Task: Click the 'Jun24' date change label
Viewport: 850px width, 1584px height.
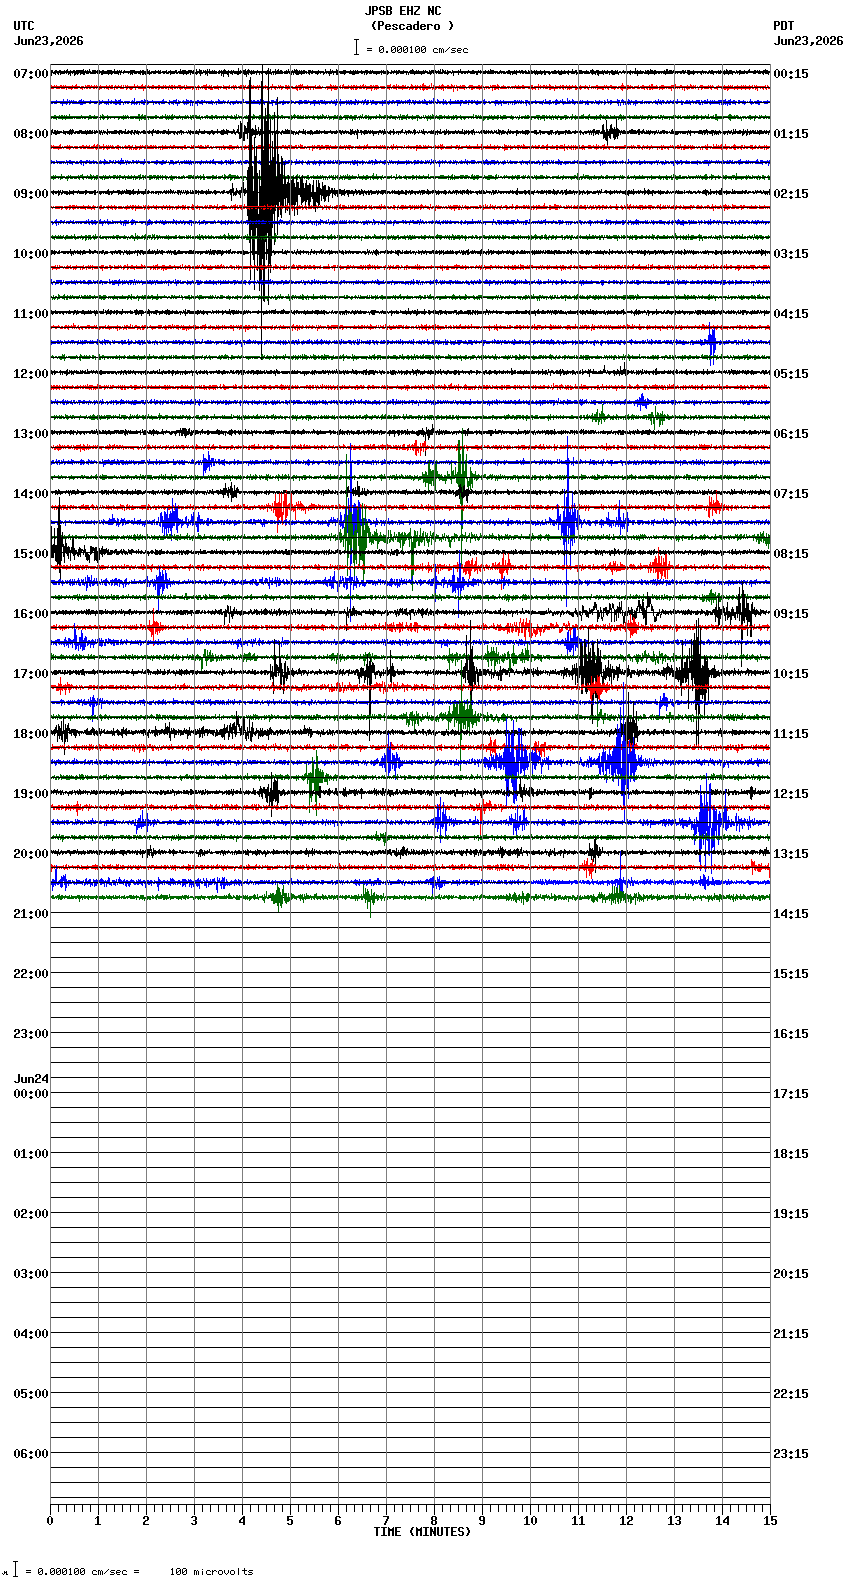Action: tap(31, 1079)
